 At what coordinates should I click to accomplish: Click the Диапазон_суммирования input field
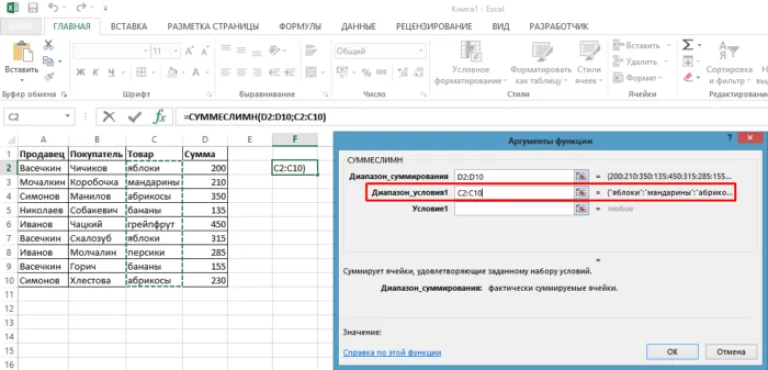pos(514,176)
